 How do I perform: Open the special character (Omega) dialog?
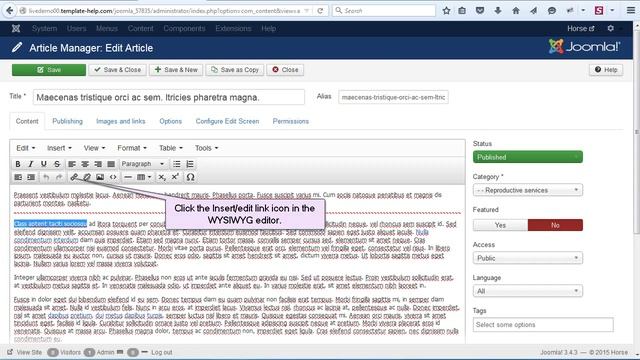(x=190, y=177)
